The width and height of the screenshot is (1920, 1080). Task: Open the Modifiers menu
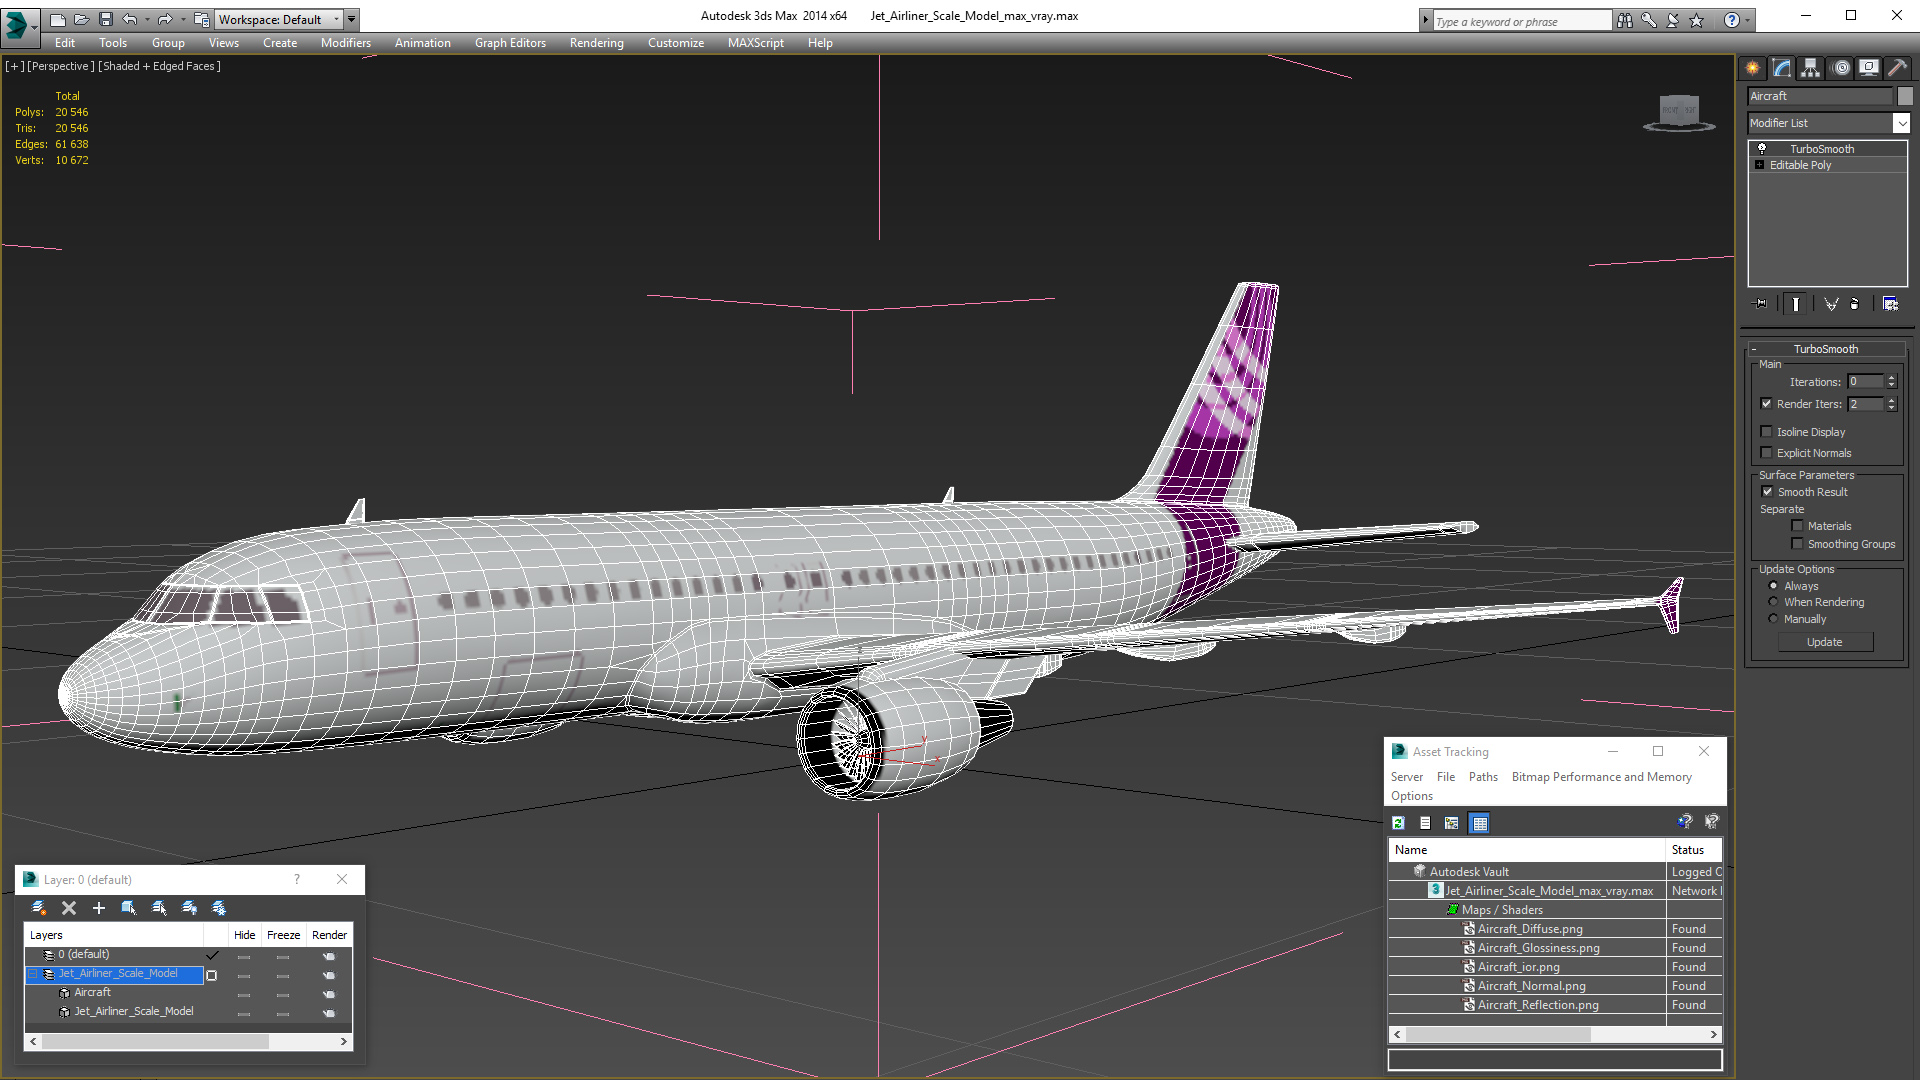pyautogui.click(x=345, y=43)
